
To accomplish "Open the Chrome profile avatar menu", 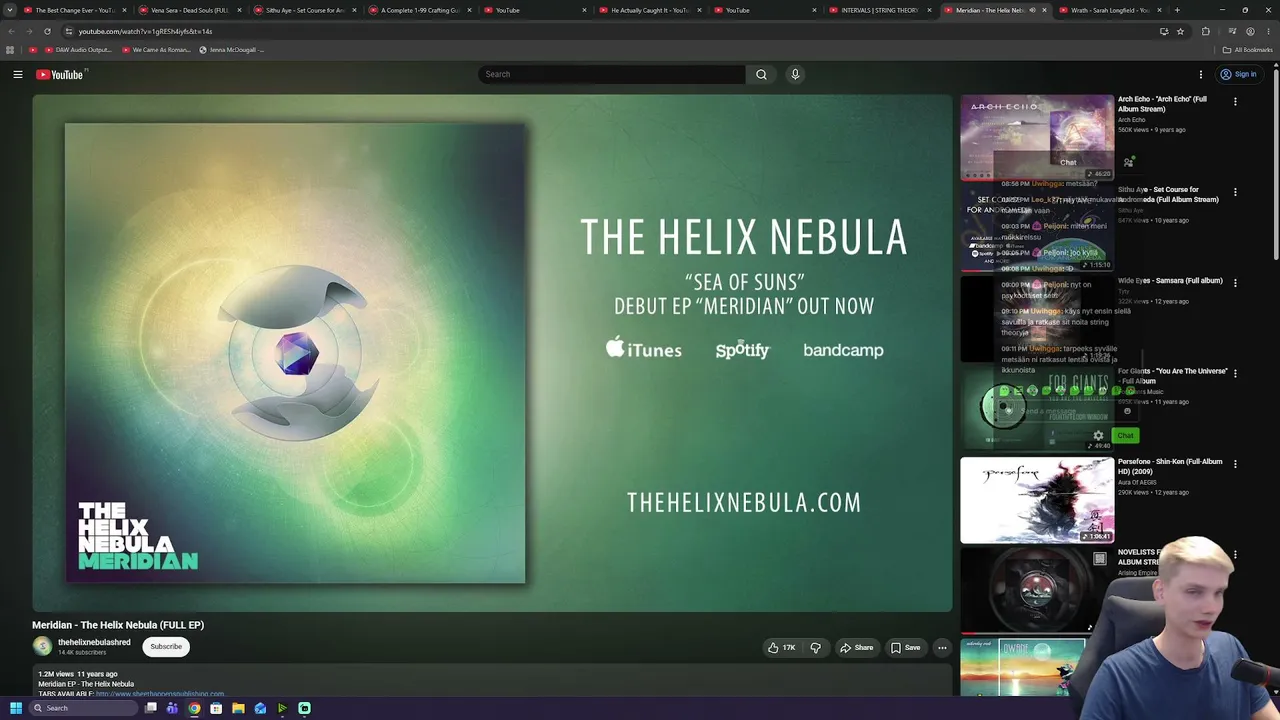I will [x=1250, y=31].
